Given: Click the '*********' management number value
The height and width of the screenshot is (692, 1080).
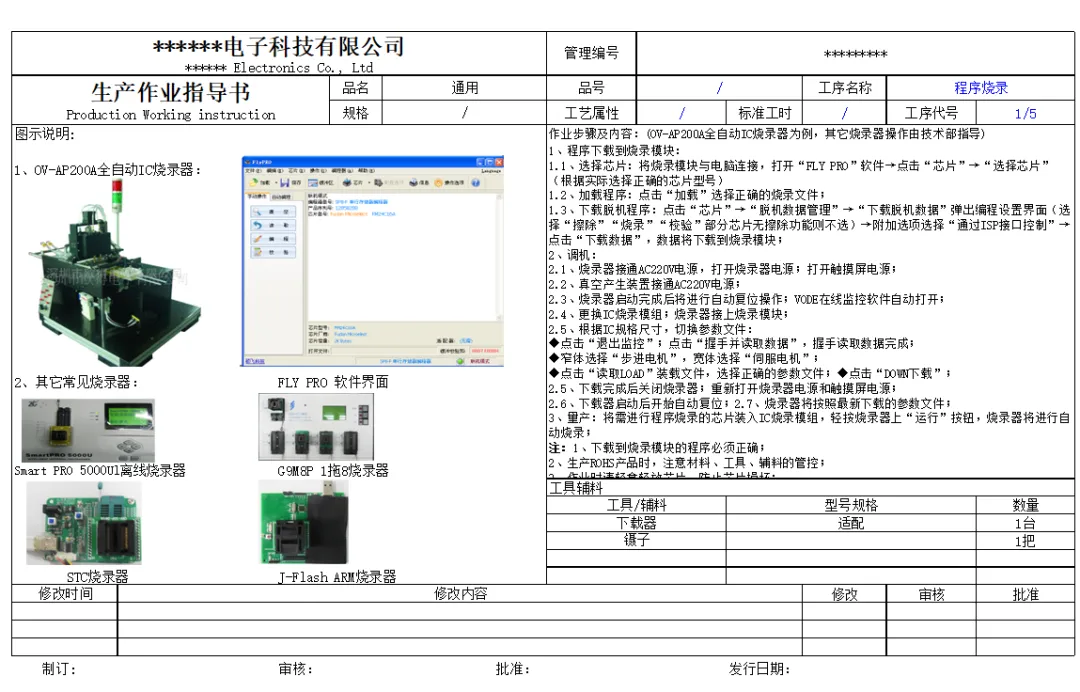Looking at the screenshot, I should click(x=855, y=54).
